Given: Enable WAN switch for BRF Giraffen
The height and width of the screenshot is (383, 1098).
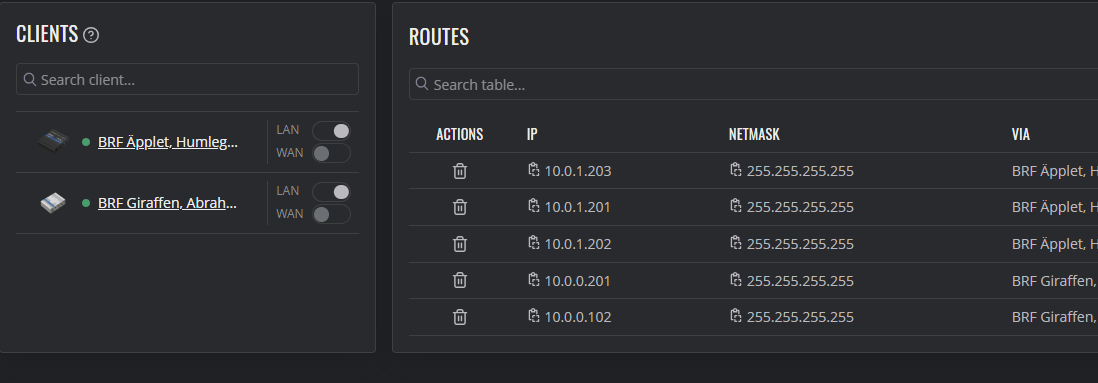Looking at the screenshot, I should click(x=331, y=214).
